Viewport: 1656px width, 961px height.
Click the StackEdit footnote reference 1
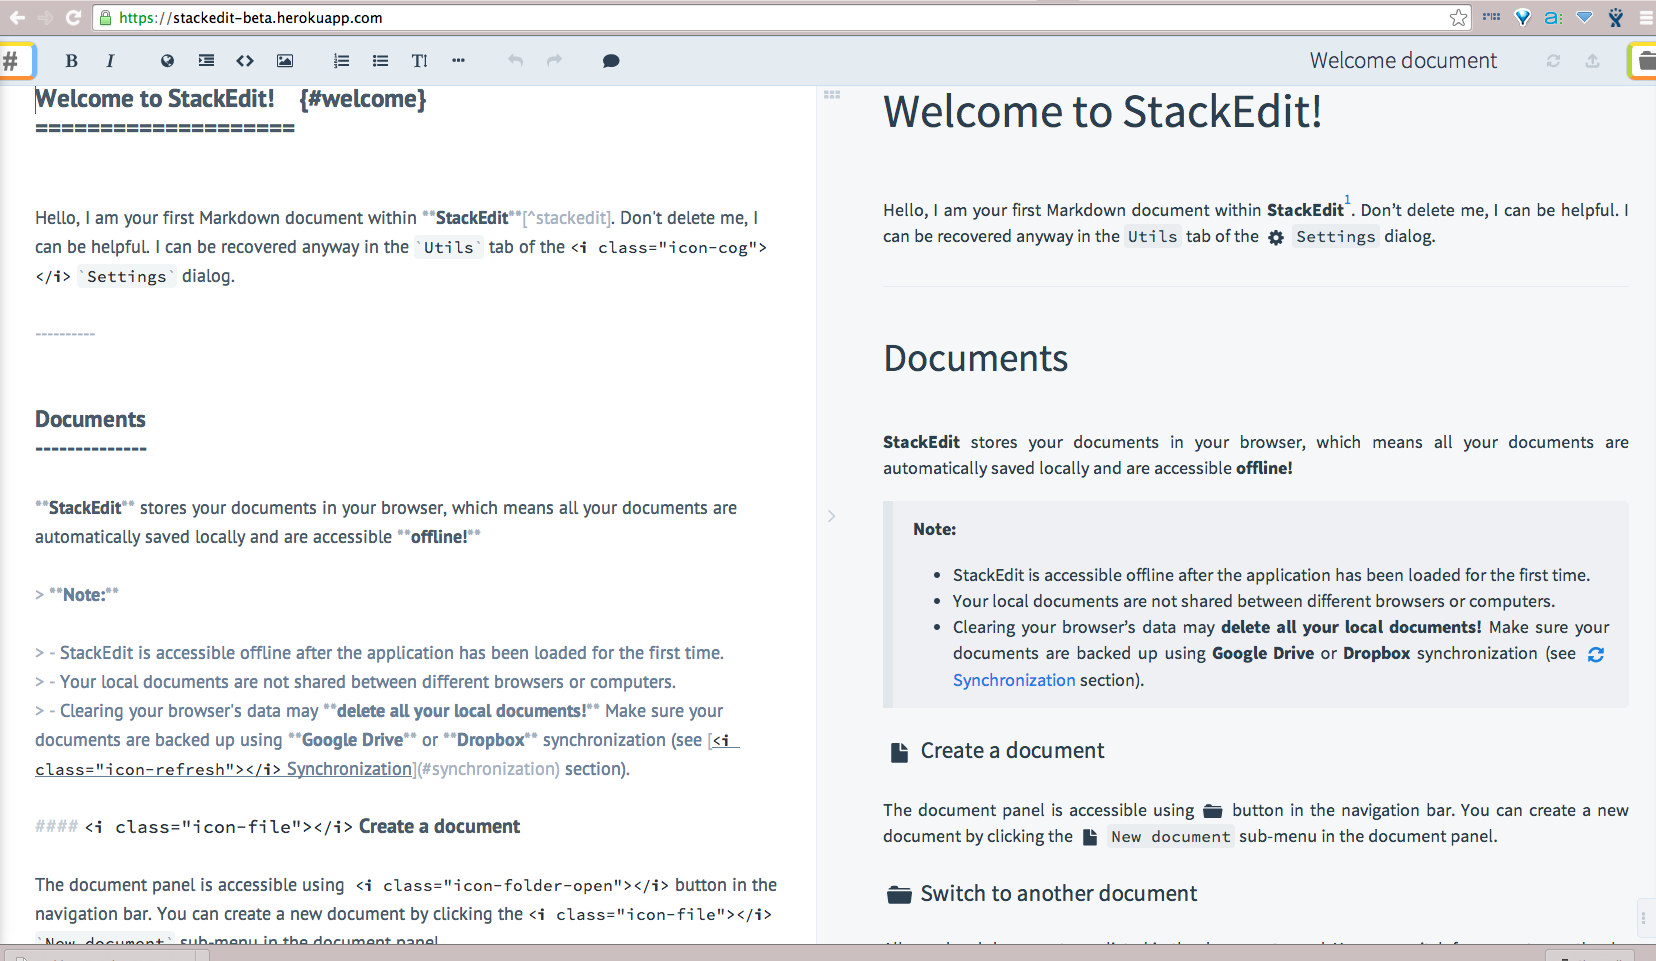1347,199
